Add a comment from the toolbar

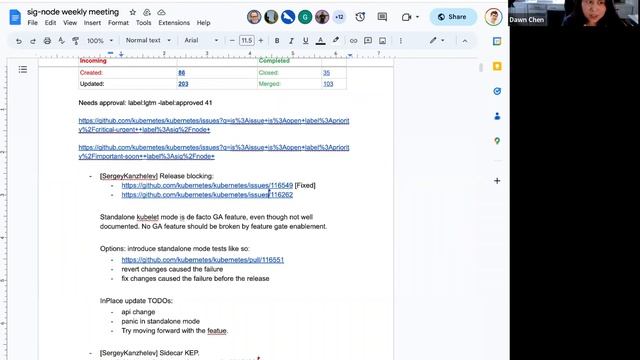(x=368, y=41)
